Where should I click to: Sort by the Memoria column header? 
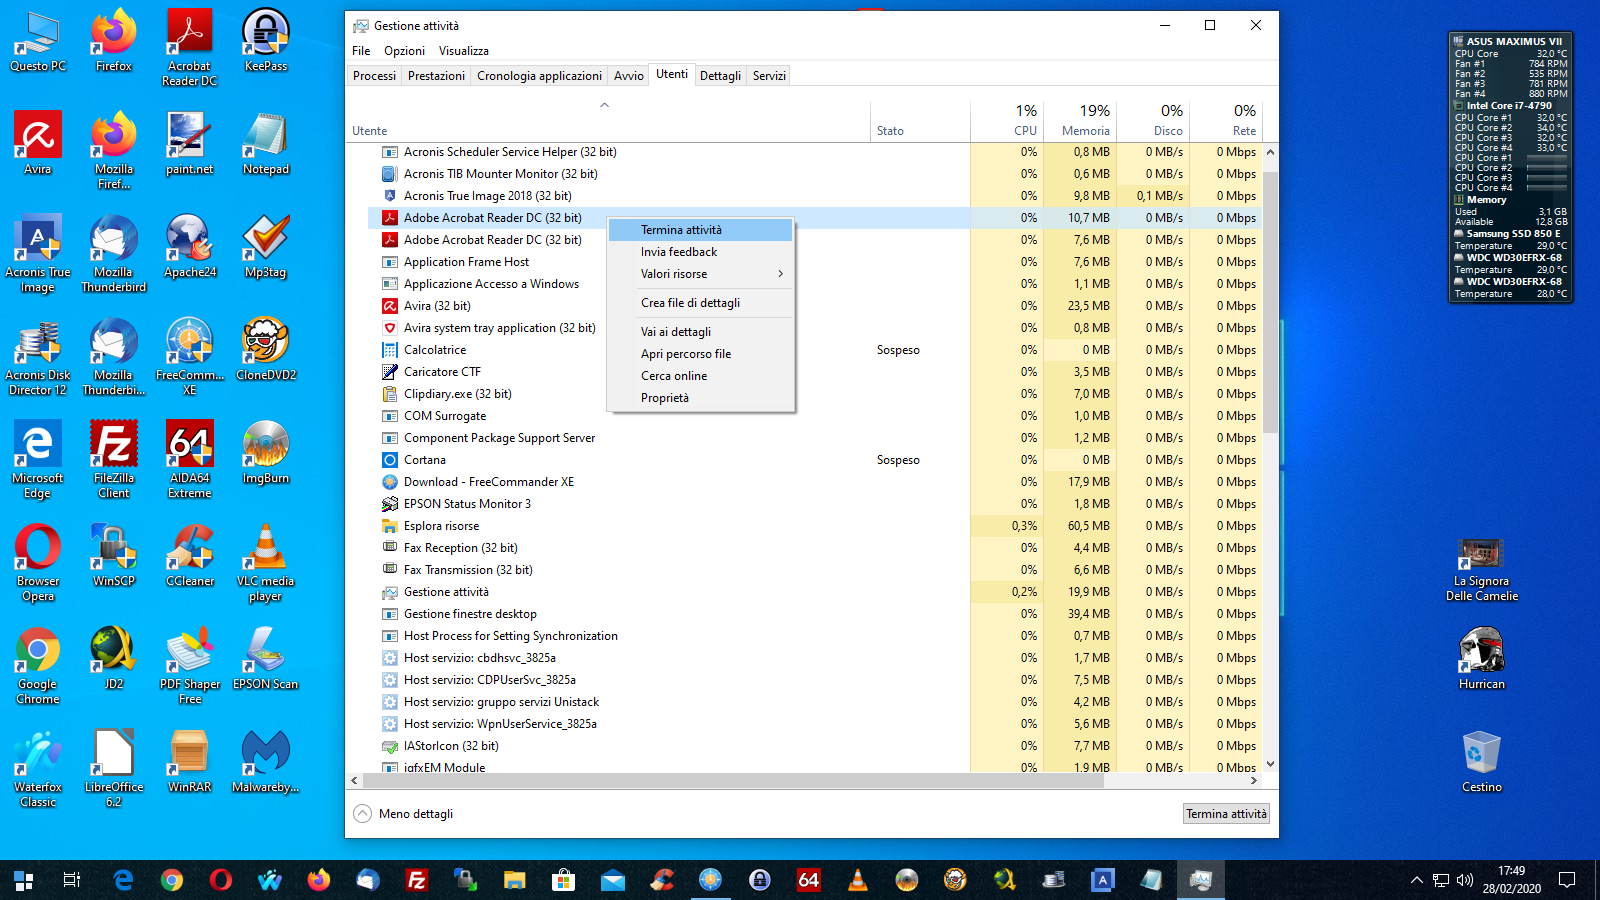tap(1081, 120)
